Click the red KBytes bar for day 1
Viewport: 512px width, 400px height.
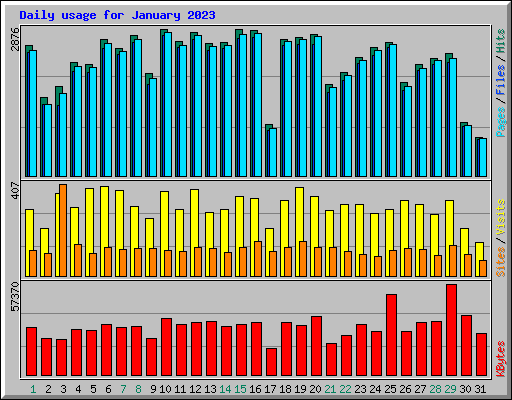point(31,351)
